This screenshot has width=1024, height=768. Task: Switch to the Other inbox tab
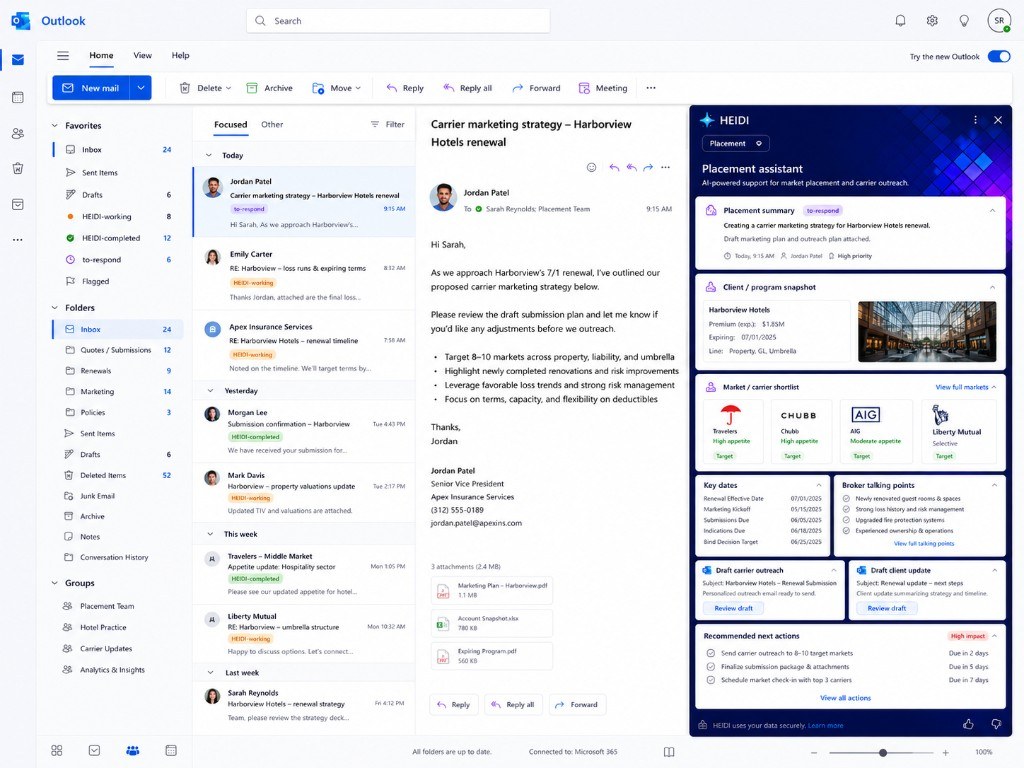272,125
